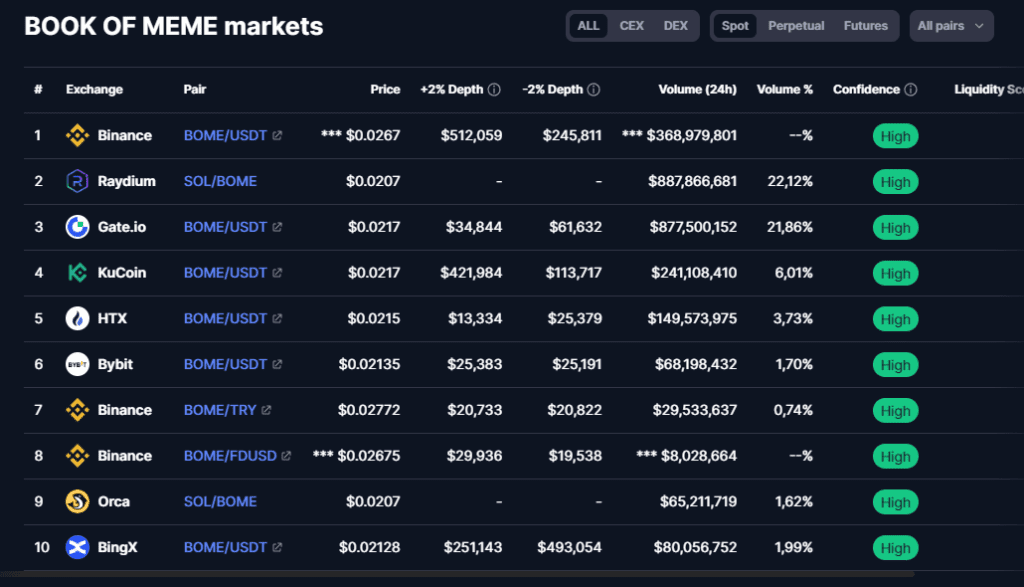1024x587 pixels.
Task: Click the HTX exchange logo icon
Action: pos(77,318)
